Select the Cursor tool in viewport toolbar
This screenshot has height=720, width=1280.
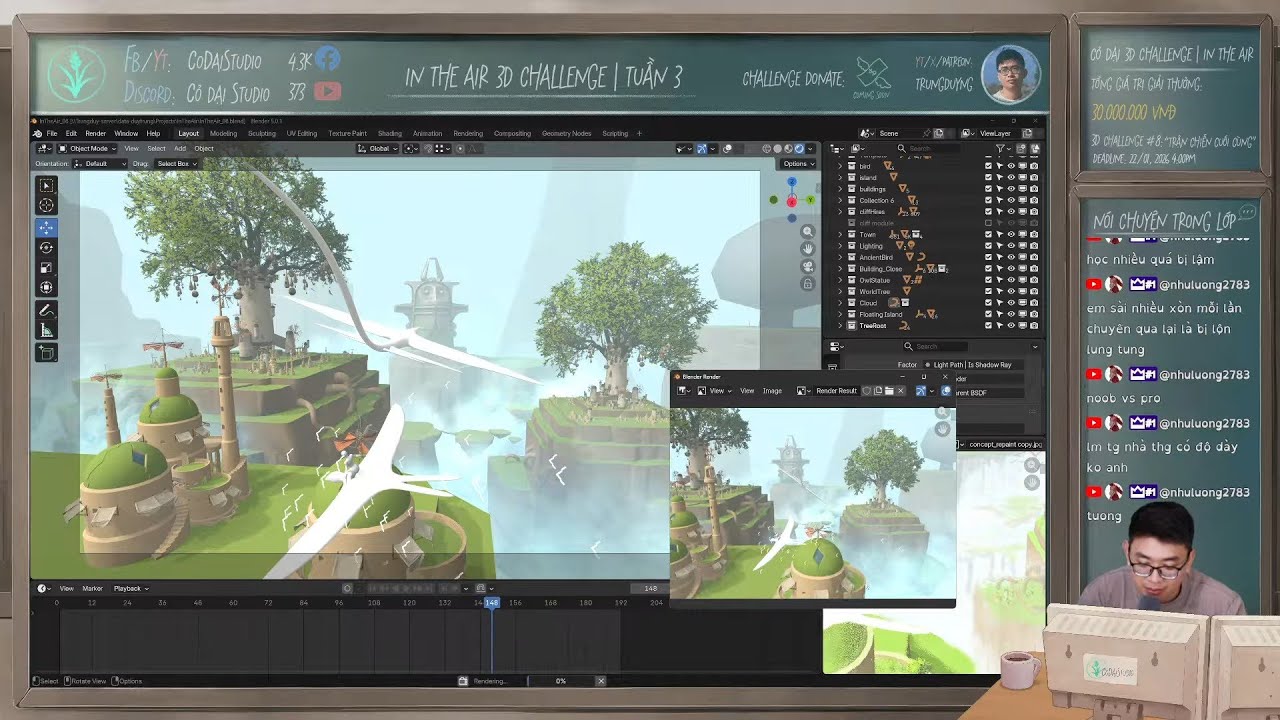point(46,205)
